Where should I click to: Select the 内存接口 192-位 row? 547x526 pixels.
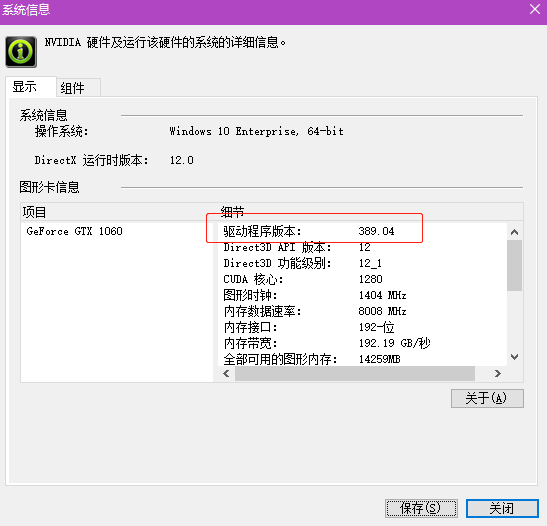[x=362, y=327]
